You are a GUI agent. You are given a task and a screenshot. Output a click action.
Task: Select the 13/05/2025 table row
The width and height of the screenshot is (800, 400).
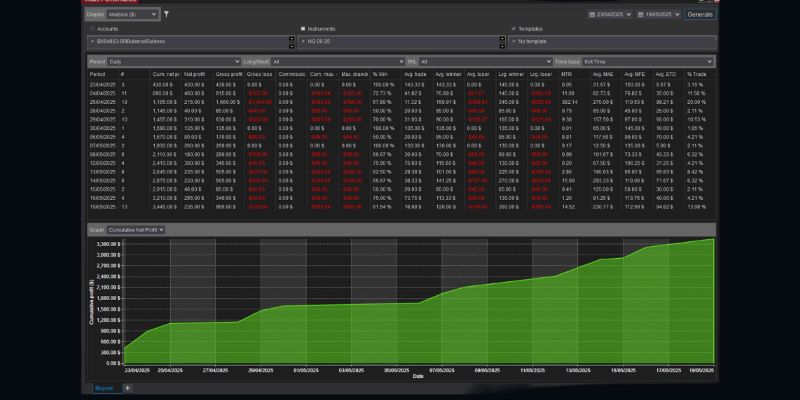[402, 172]
